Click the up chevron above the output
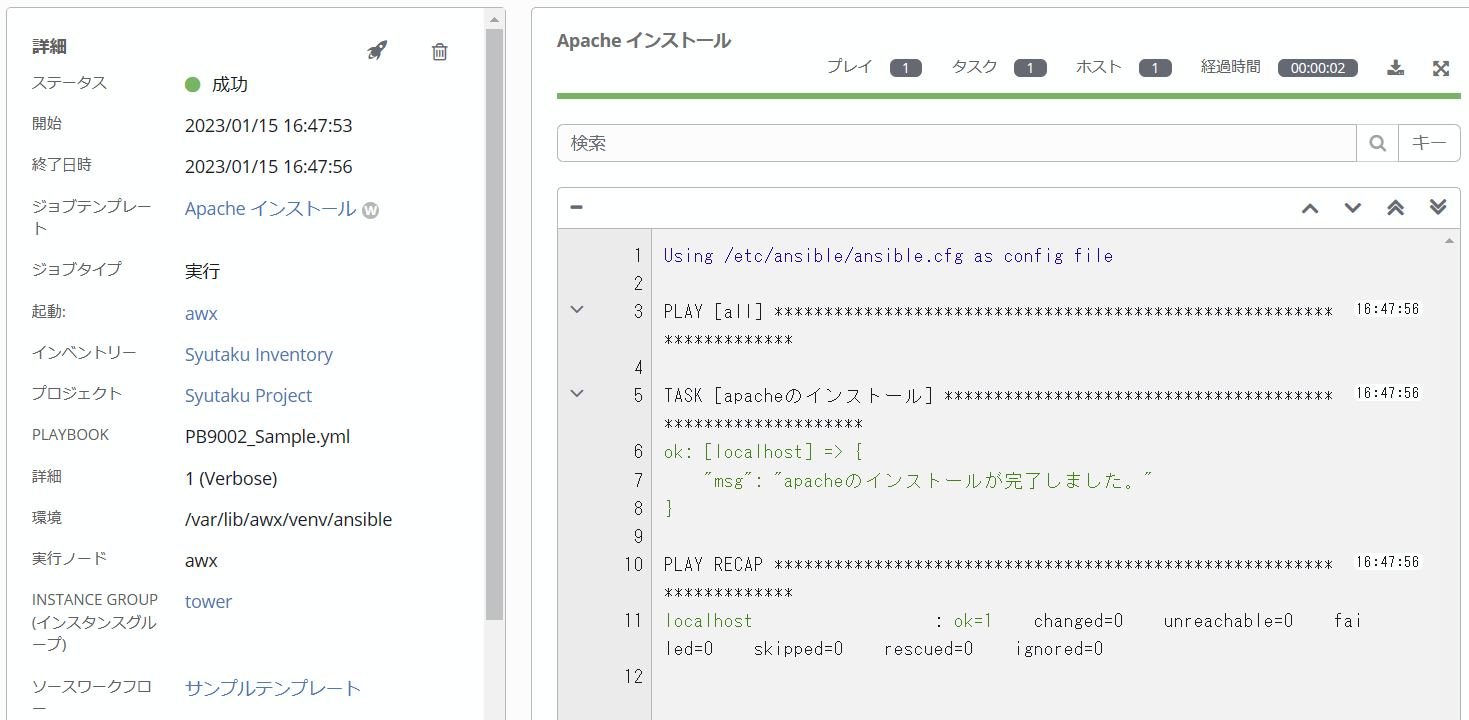Screen dimensions: 1469x720 (1310, 207)
